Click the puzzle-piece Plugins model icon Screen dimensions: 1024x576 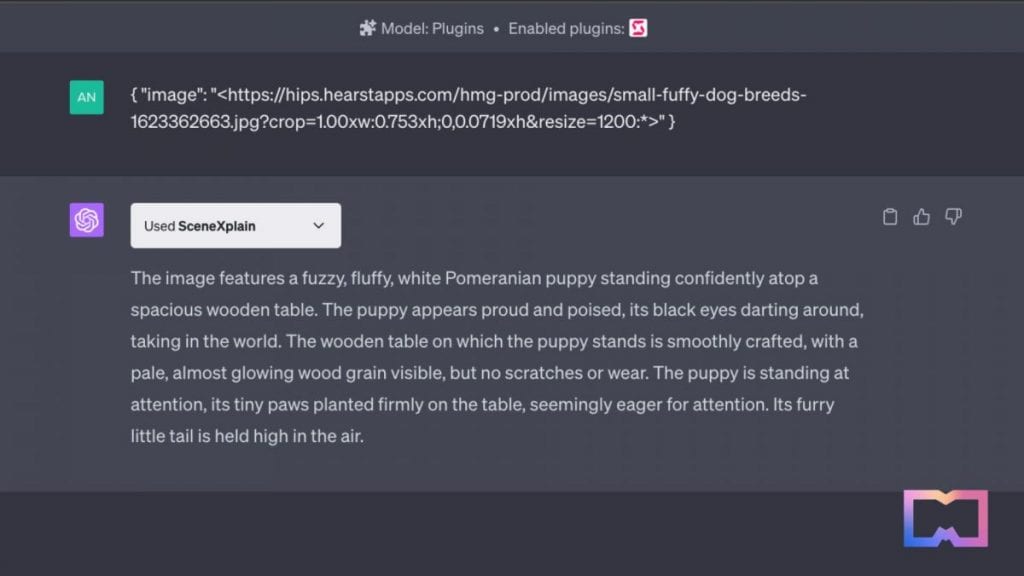(368, 28)
